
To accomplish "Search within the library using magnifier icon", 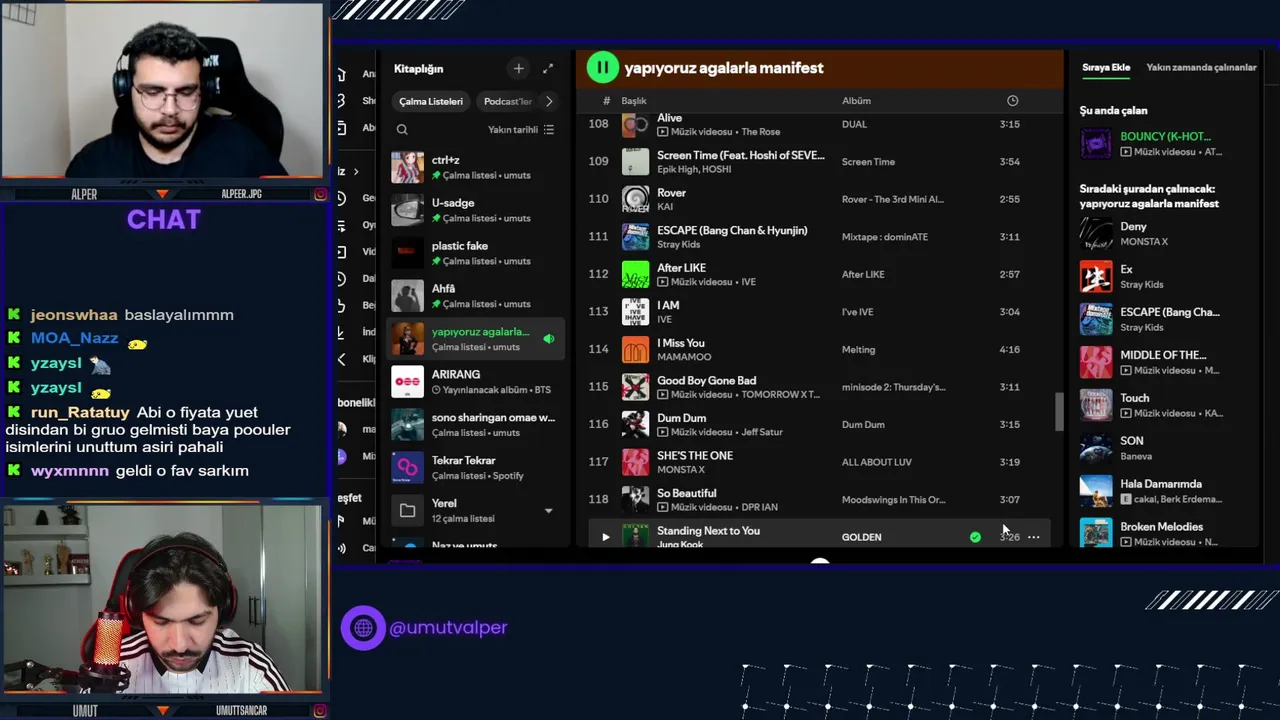I will click(402, 130).
